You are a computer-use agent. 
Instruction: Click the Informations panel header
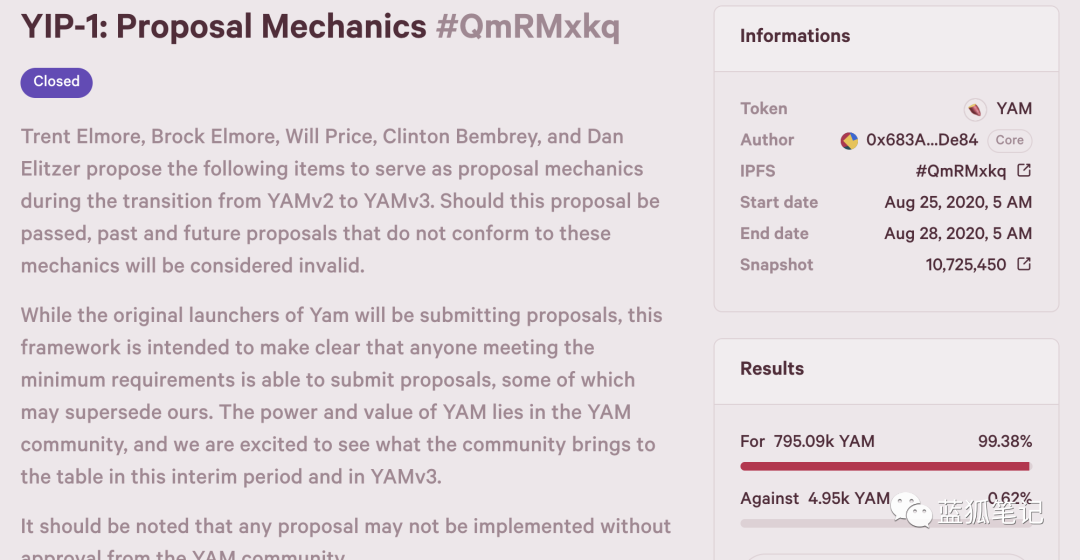coord(795,36)
